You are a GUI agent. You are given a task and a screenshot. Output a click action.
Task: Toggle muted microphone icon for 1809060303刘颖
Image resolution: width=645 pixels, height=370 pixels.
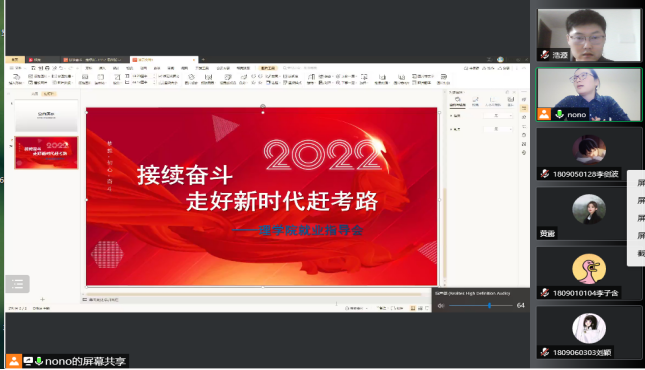click(x=545, y=352)
